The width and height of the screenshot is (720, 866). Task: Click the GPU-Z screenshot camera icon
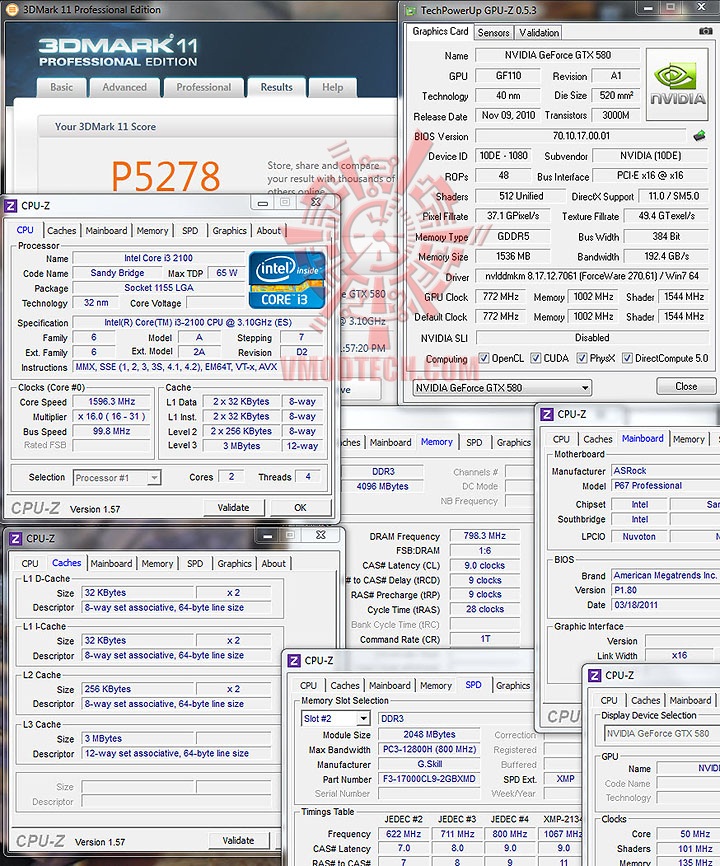coord(705,31)
